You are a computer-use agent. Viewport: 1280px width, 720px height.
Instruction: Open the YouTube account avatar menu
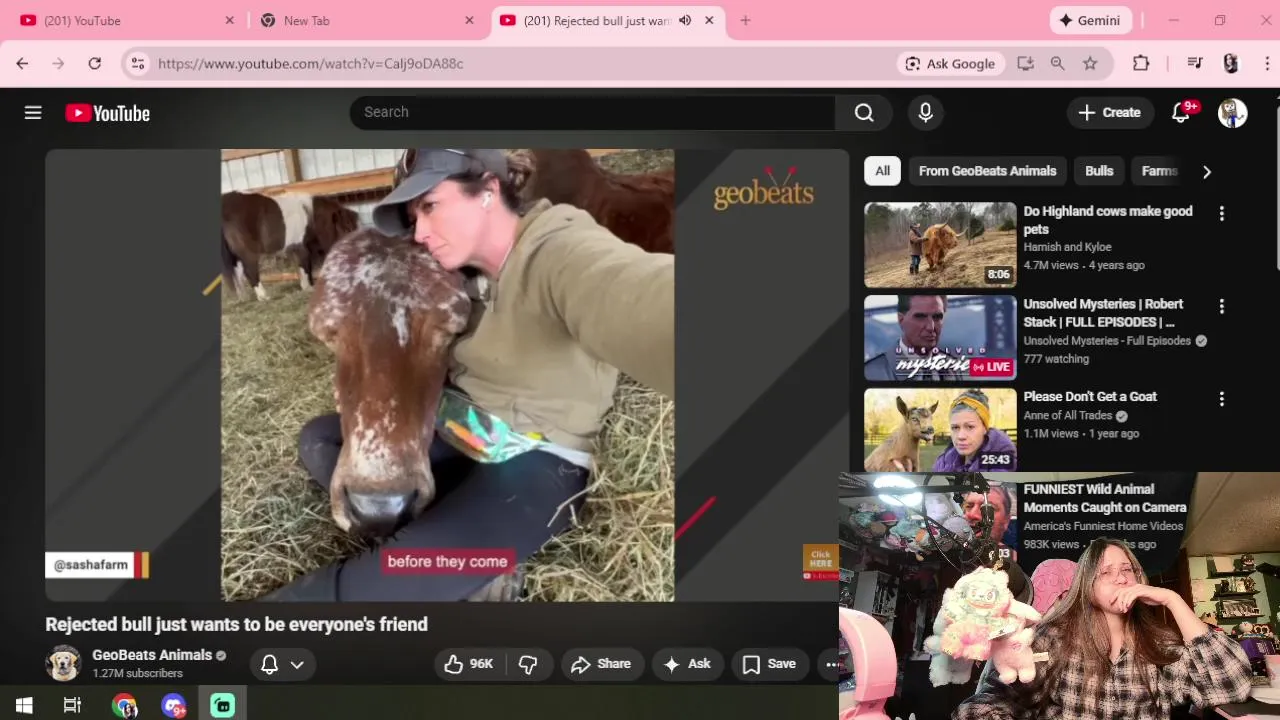tap(1232, 113)
